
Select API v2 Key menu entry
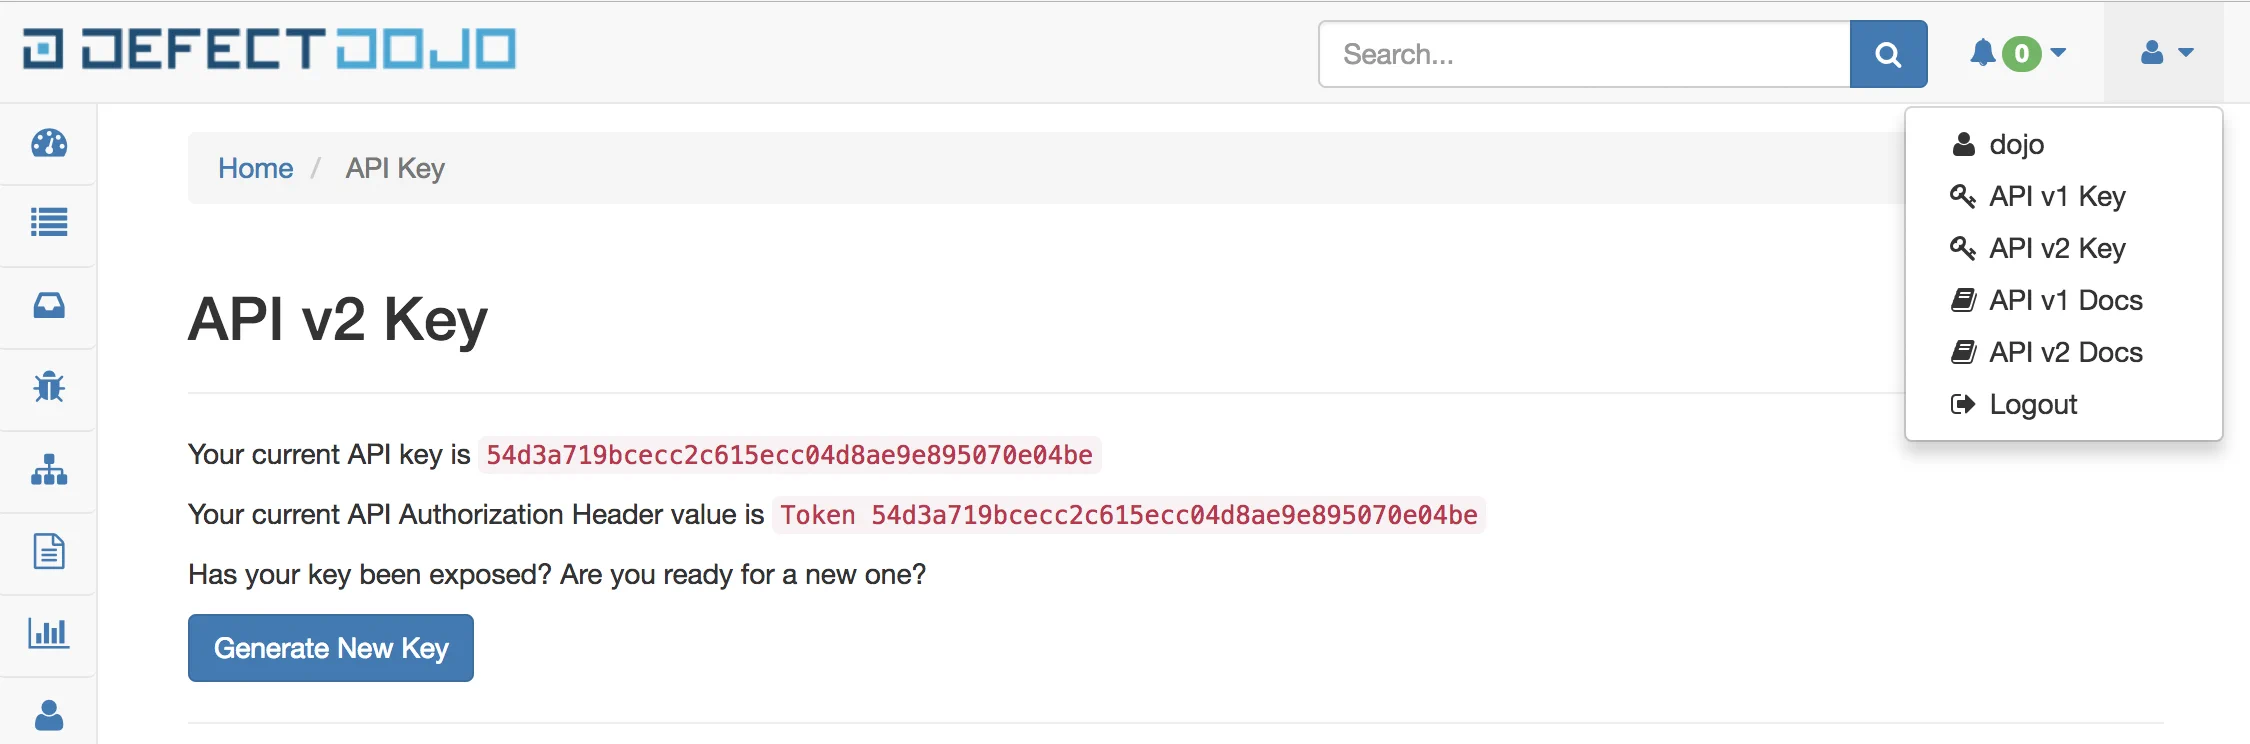[2056, 248]
